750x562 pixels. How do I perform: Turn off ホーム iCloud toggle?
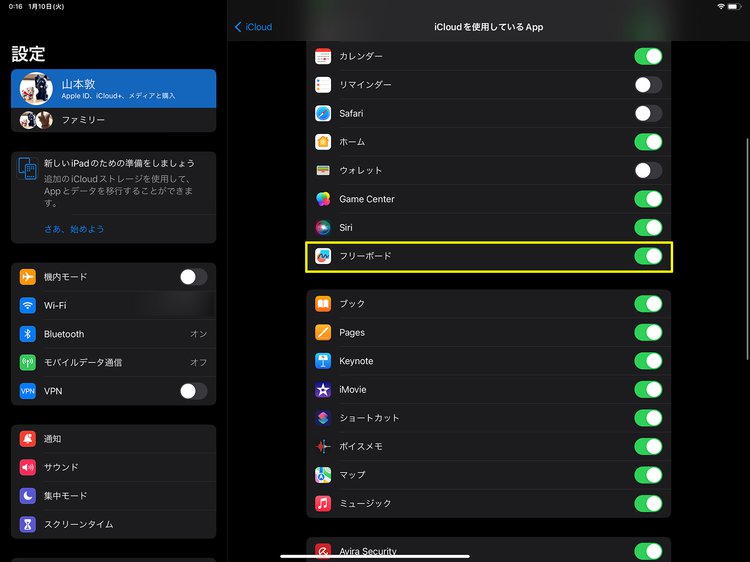648,142
